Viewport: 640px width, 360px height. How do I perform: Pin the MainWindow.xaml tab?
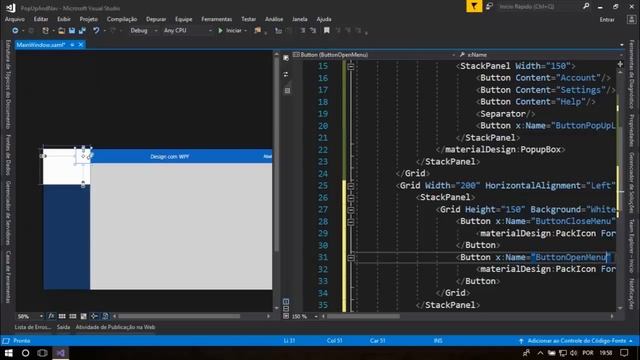pos(72,45)
